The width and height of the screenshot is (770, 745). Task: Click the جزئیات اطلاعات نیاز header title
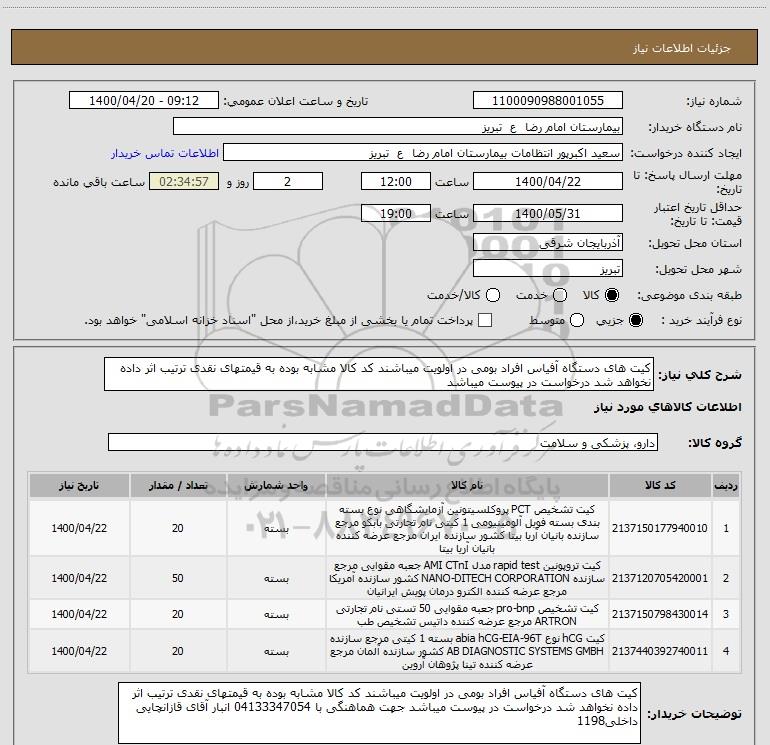(682, 48)
